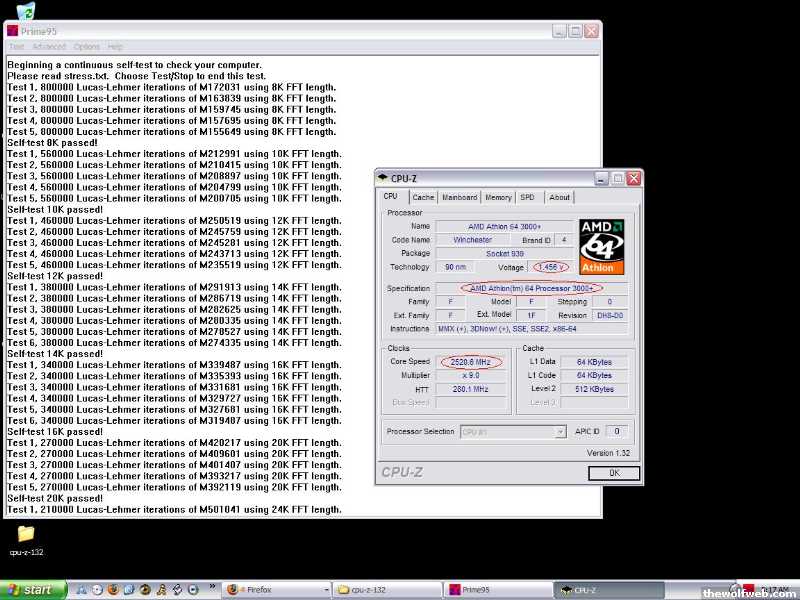Switch to the Cache tab in CPU-Z

(x=423, y=197)
